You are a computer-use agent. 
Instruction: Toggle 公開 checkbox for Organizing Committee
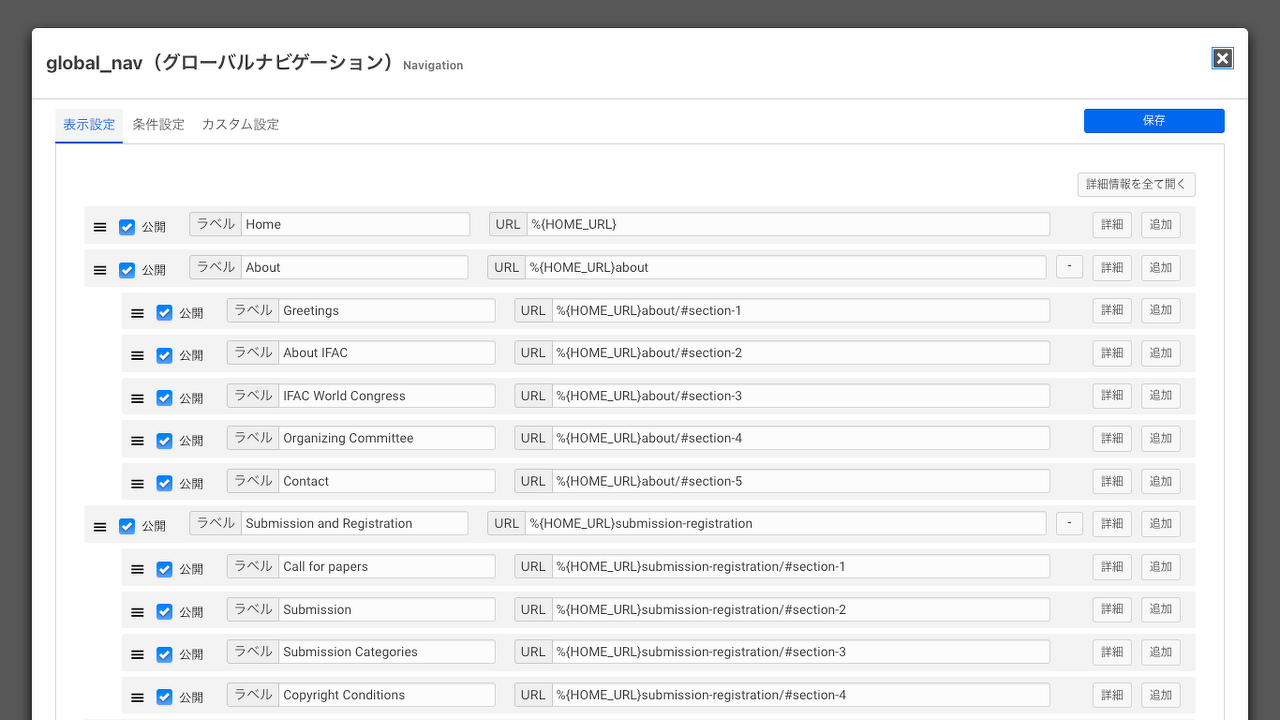[x=165, y=440]
